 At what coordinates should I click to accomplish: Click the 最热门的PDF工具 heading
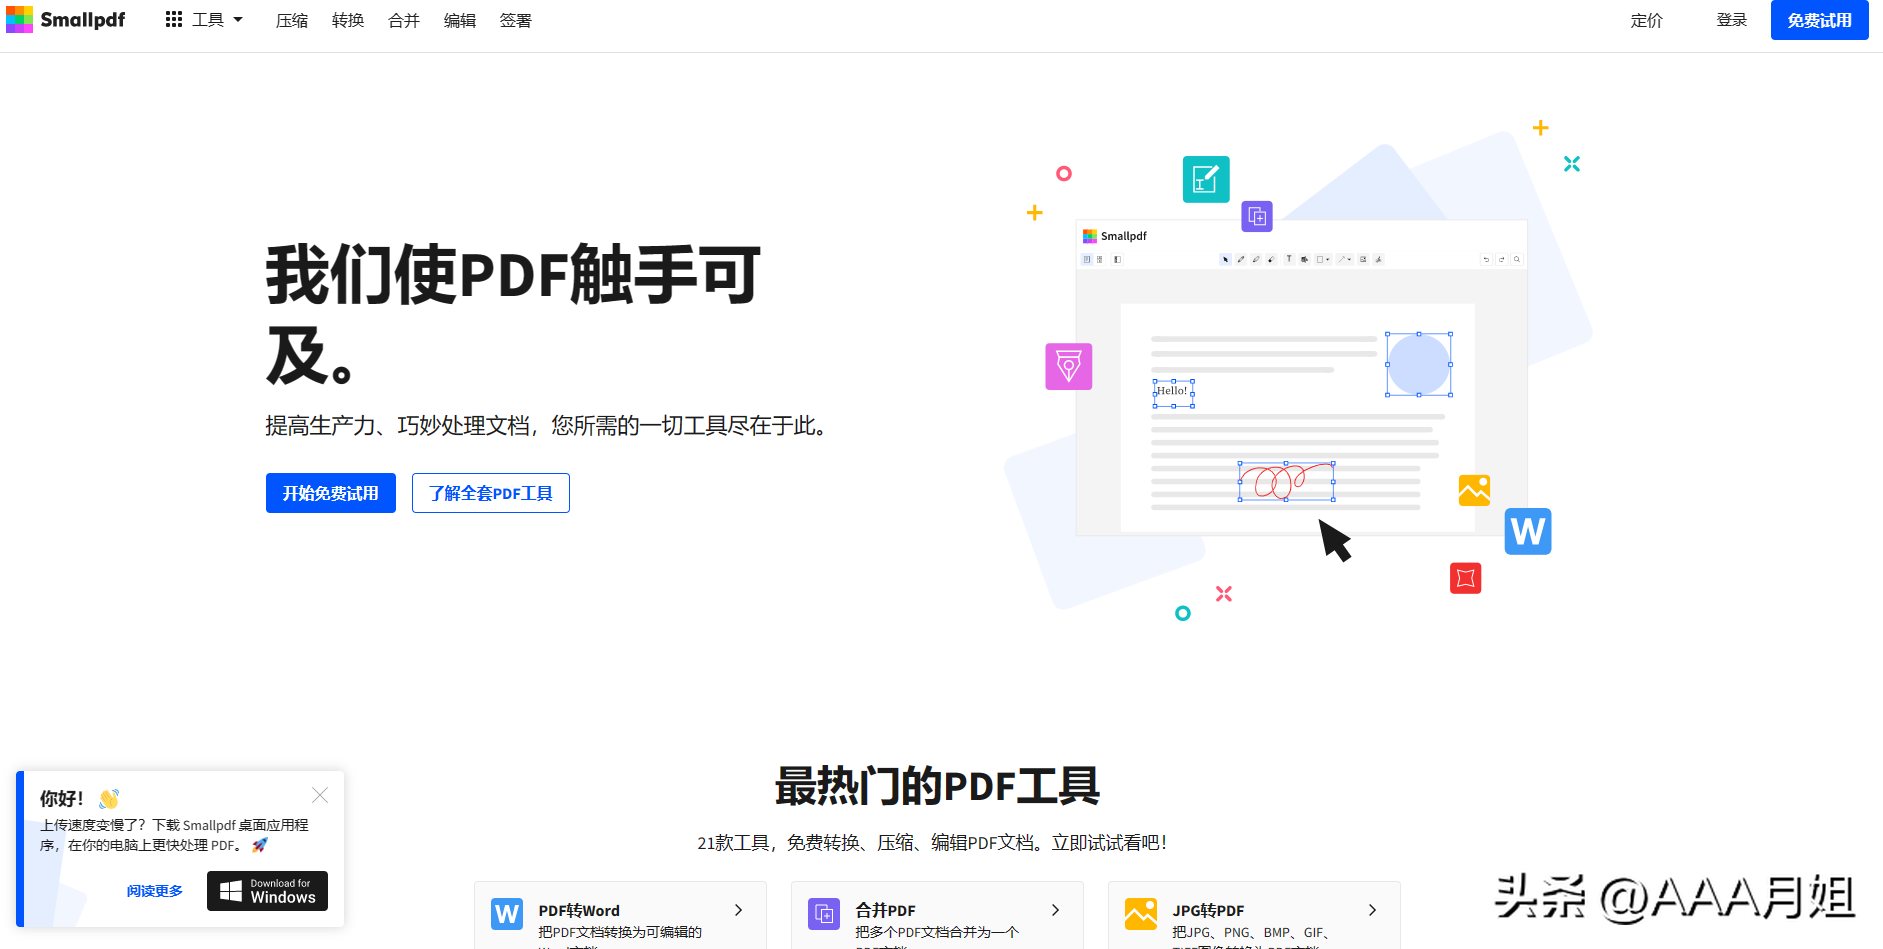pos(937,786)
